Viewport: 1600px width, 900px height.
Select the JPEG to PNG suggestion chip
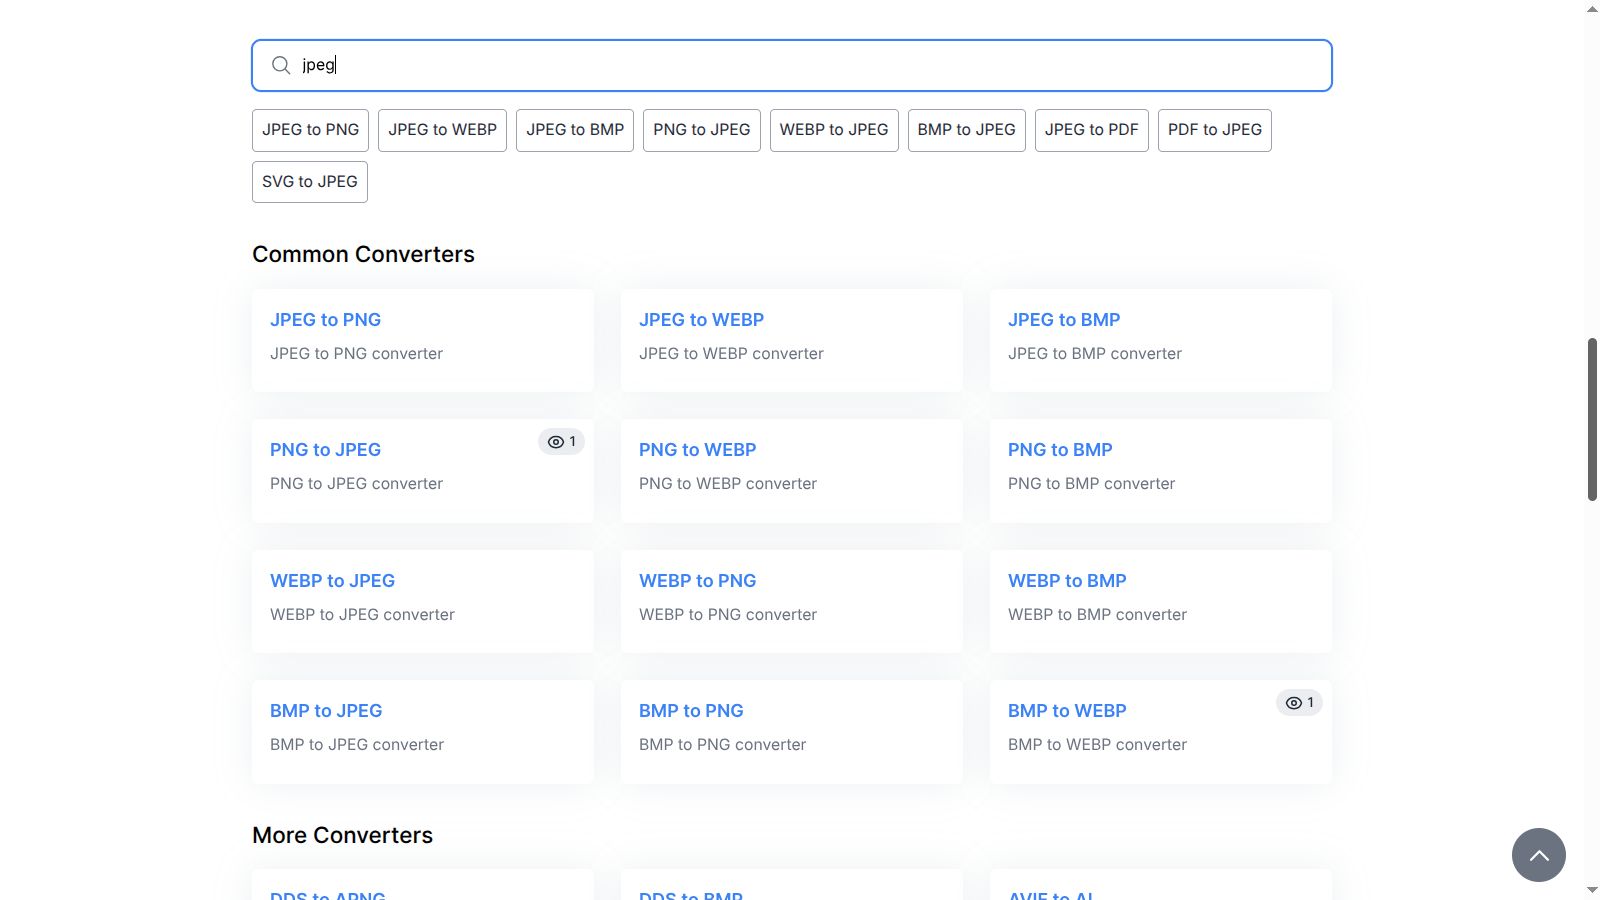pos(311,130)
